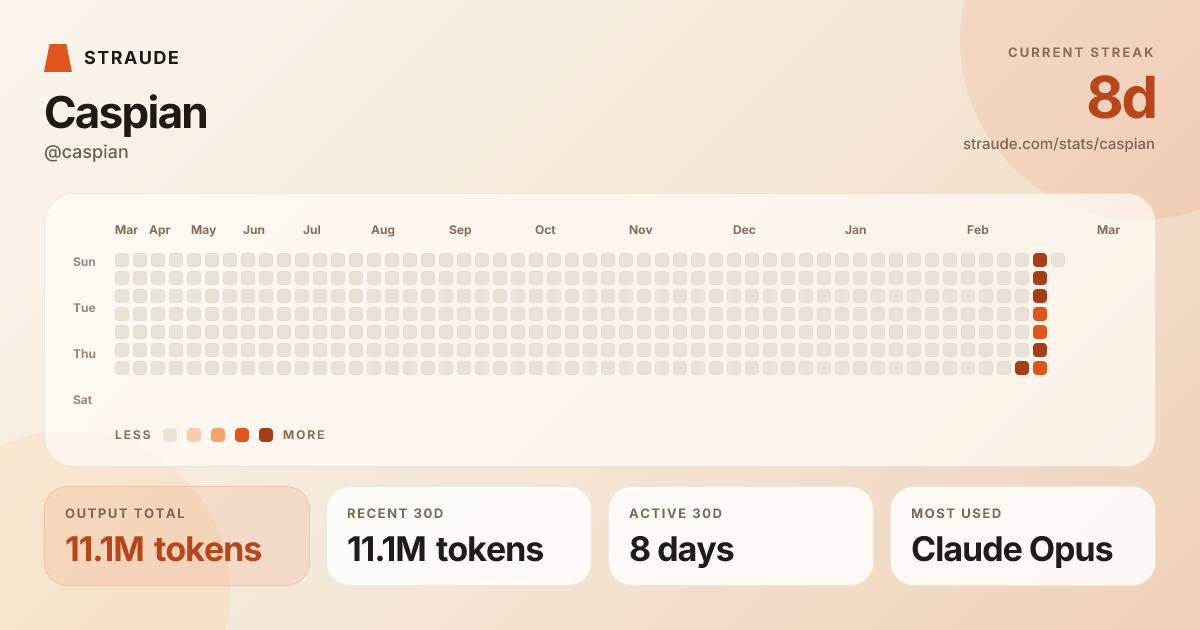Viewport: 1200px width, 630px height.
Task: Pick the second legend swatch in light peach
Action: [194, 435]
